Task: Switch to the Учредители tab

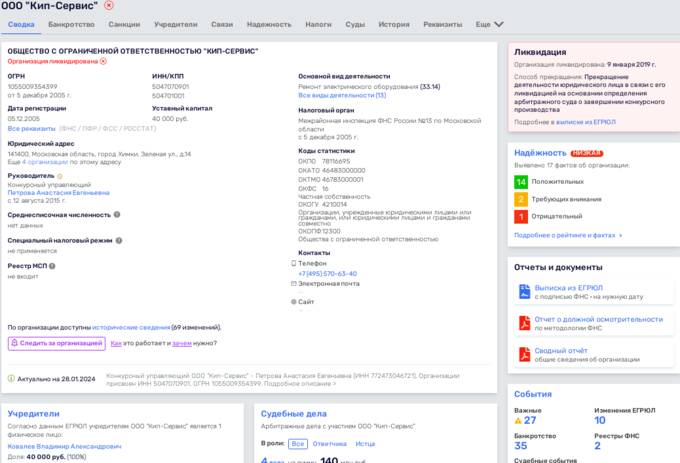Action: pos(176,24)
